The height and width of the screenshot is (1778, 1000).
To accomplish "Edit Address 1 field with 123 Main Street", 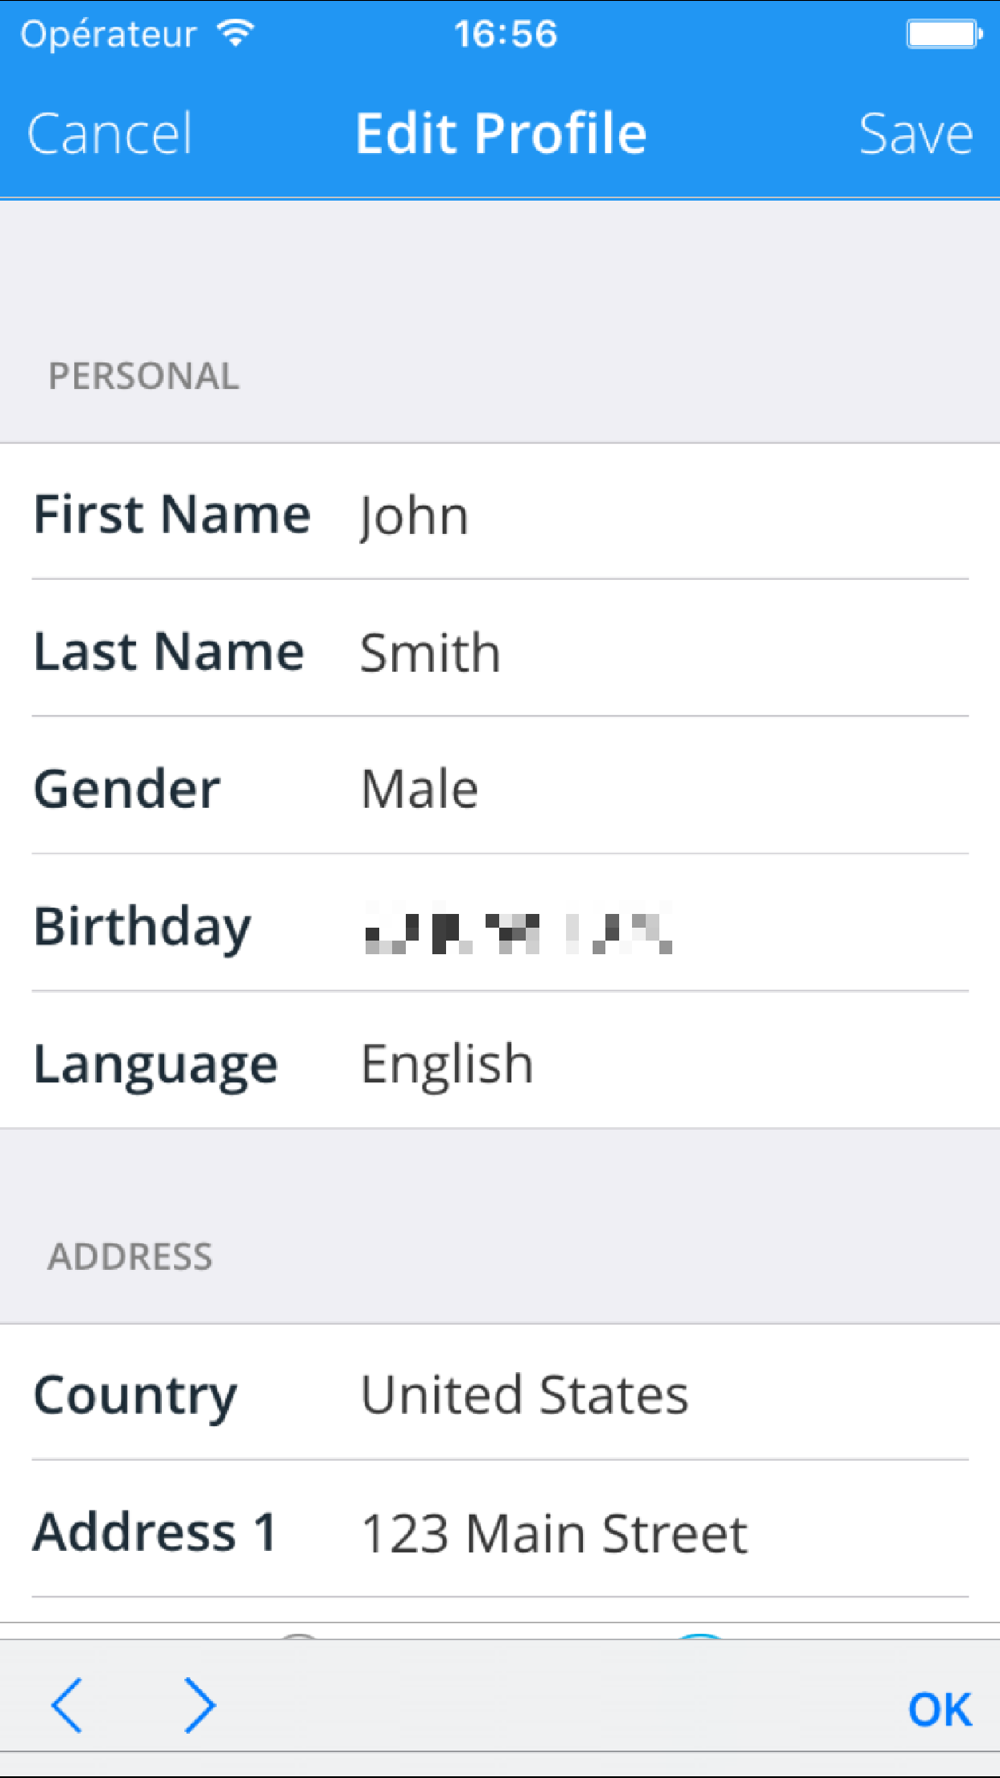I will (500, 1530).
